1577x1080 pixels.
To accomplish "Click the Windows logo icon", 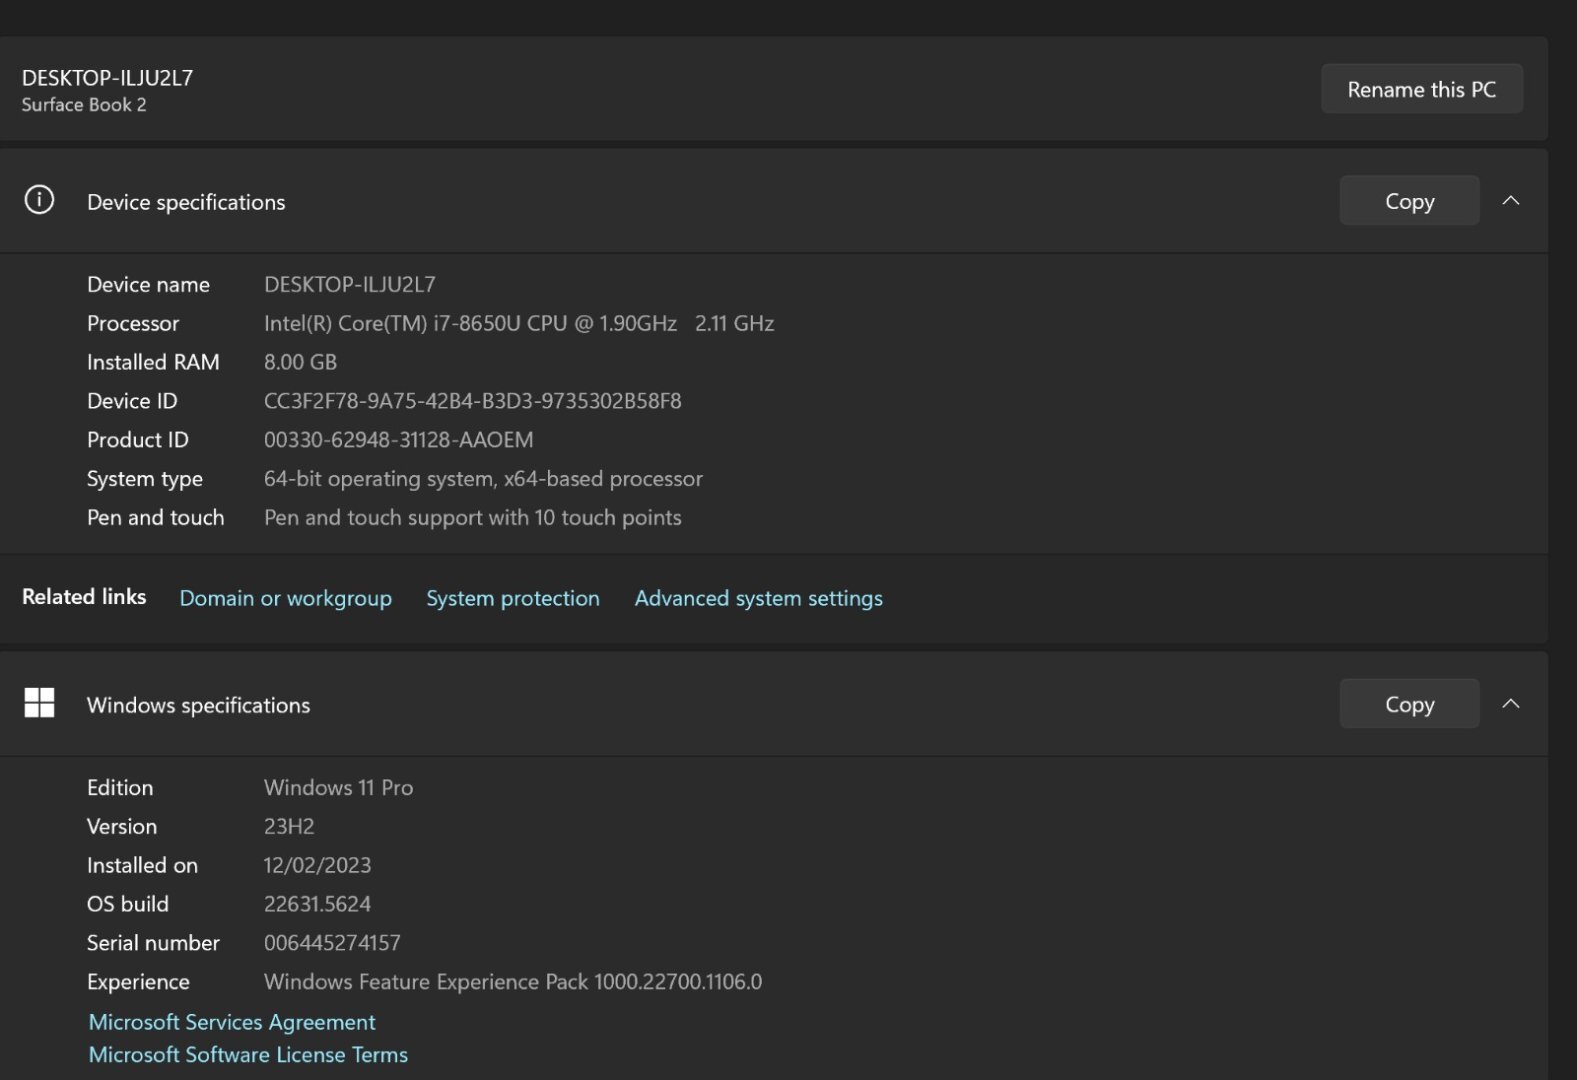I will 39,703.
